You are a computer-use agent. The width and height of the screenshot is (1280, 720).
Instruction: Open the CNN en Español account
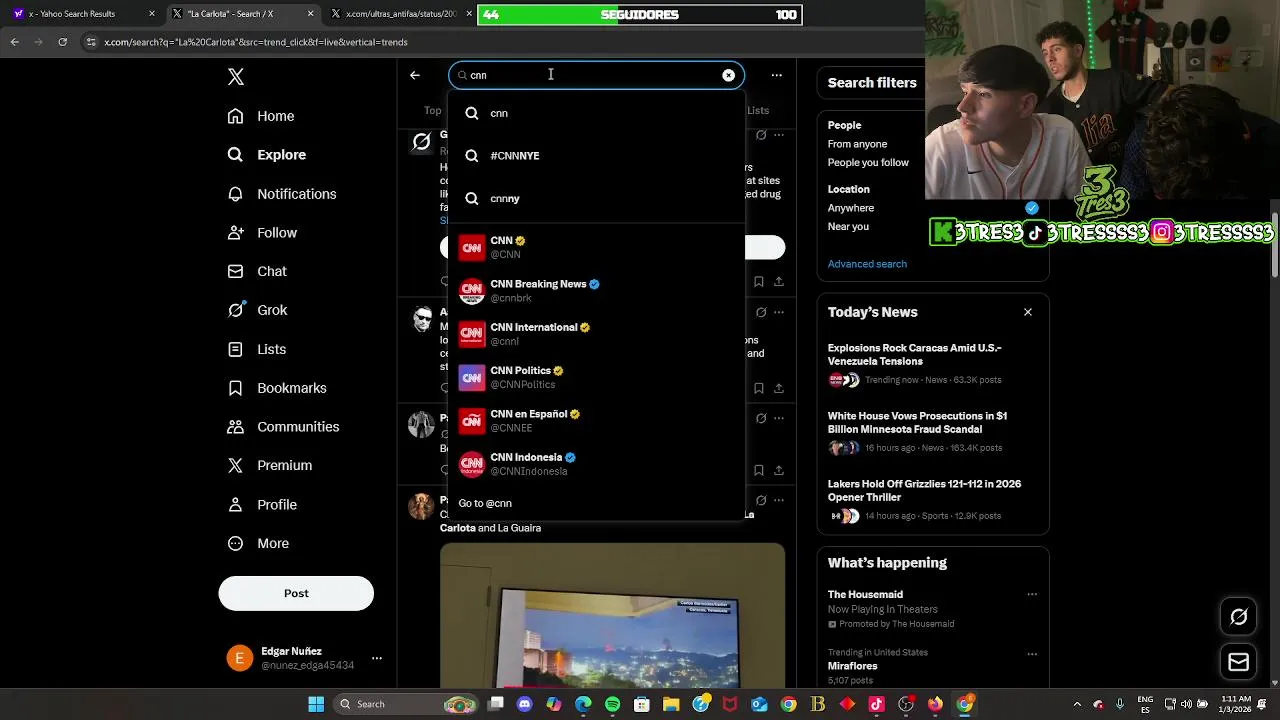[x=596, y=421]
